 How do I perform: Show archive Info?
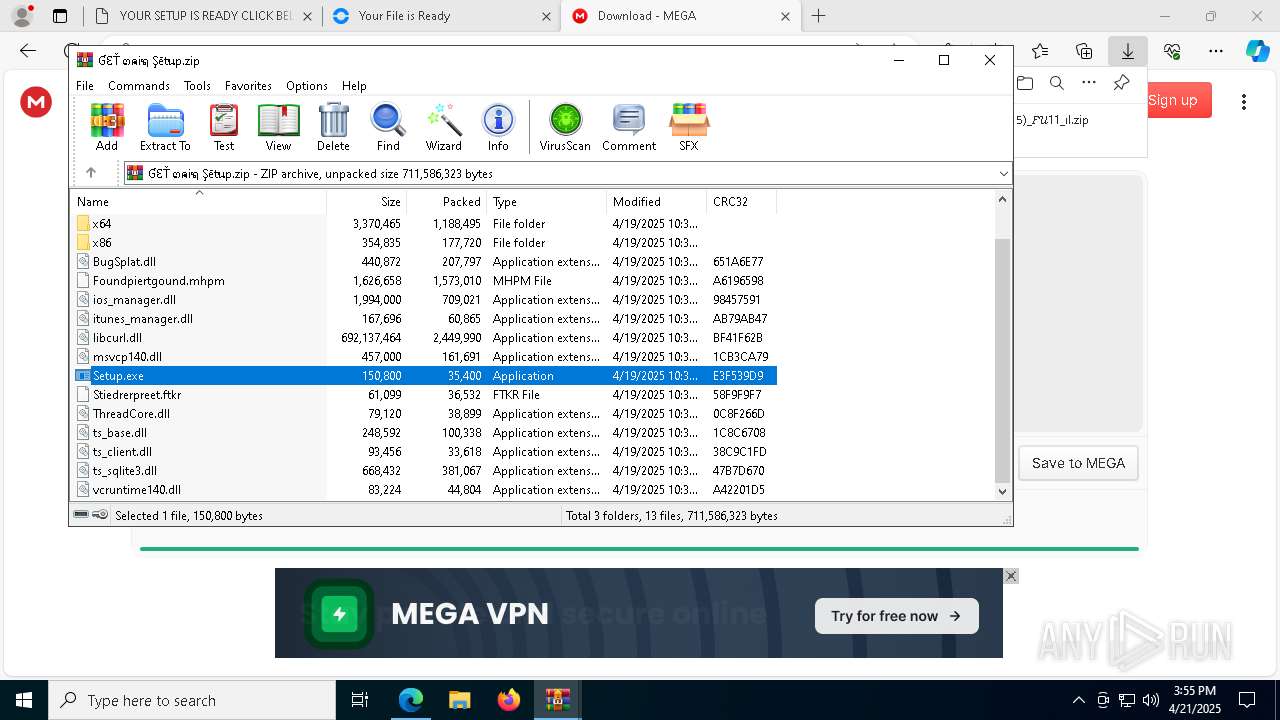pyautogui.click(x=498, y=128)
